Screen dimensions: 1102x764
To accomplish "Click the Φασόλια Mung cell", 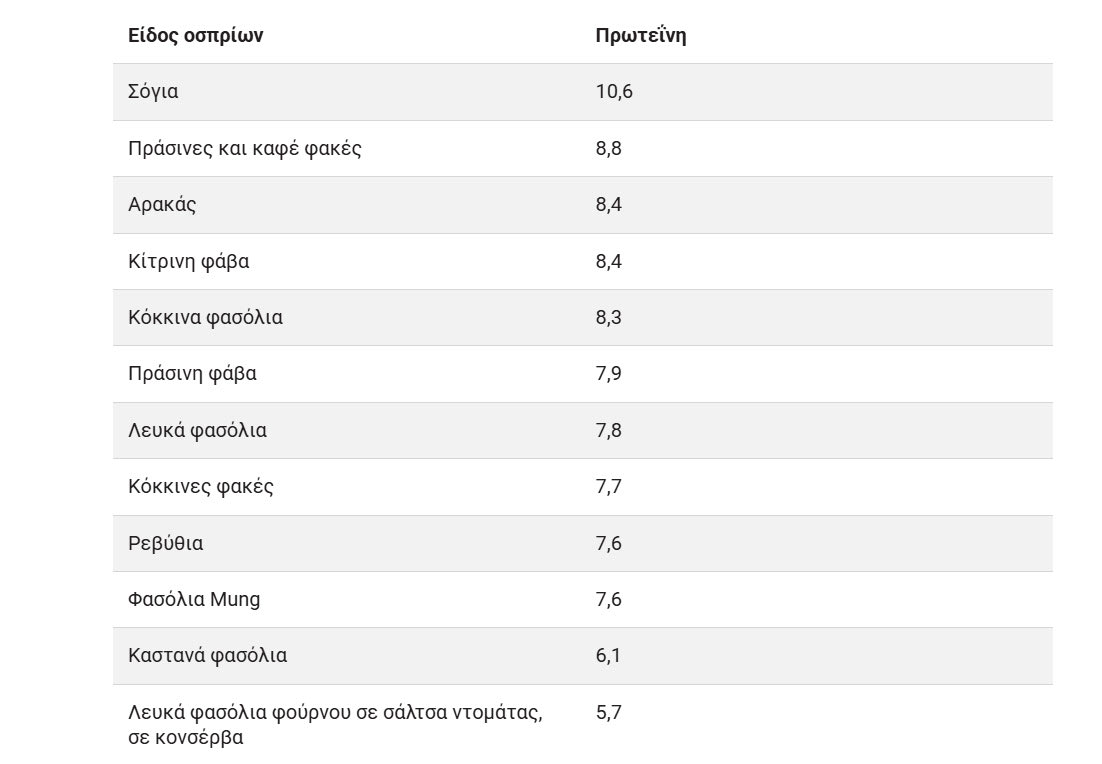I will pyautogui.click(x=194, y=600).
